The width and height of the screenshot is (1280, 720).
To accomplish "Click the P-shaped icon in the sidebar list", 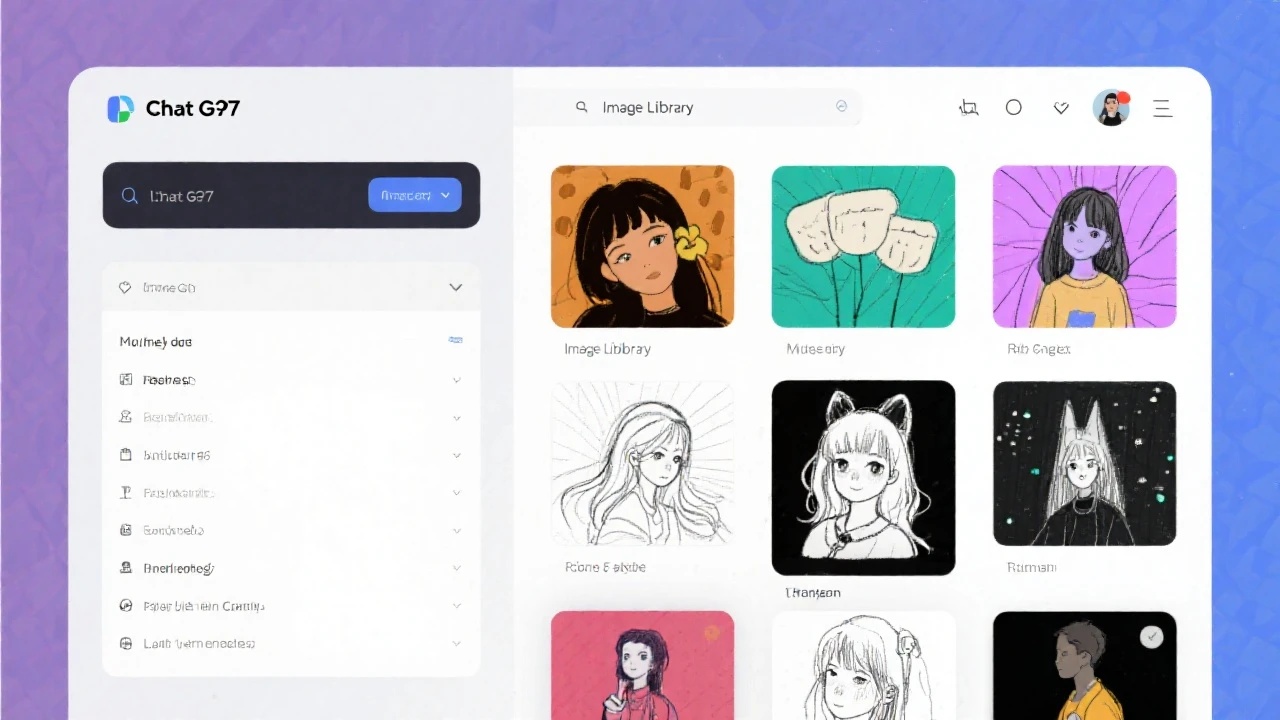I will tap(126, 493).
